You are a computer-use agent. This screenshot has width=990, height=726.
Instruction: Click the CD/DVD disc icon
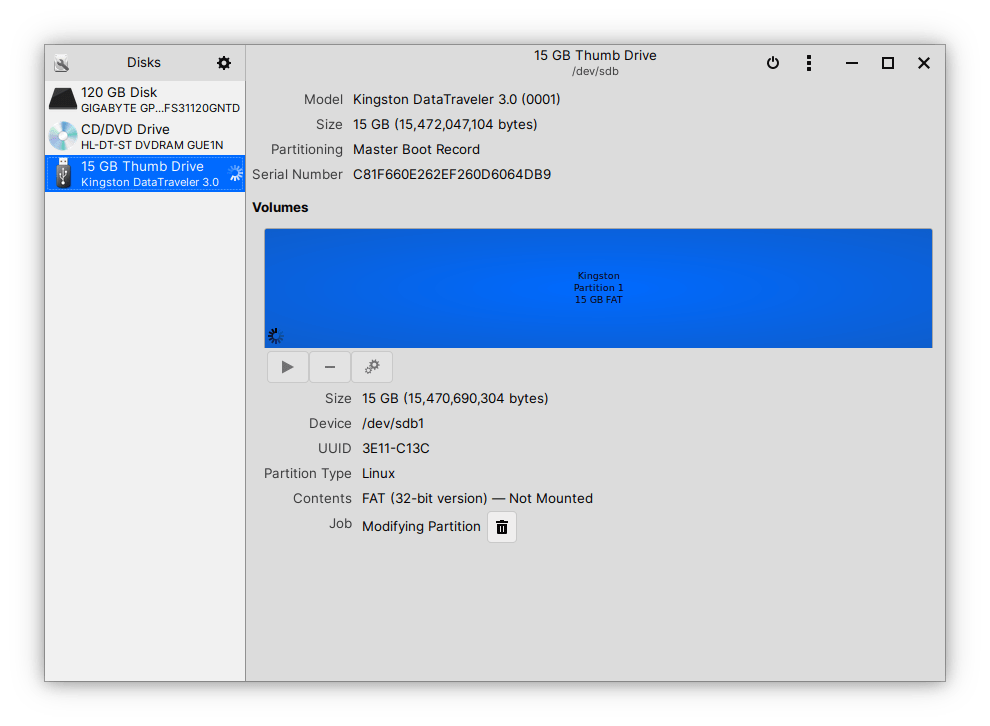click(63, 136)
